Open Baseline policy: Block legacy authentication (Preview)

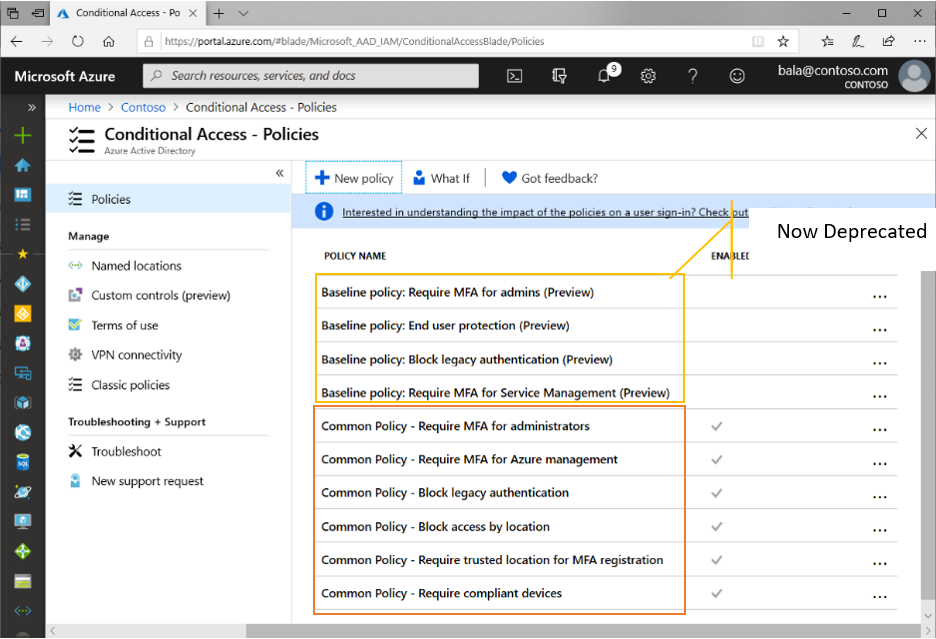(x=467, y=360)
